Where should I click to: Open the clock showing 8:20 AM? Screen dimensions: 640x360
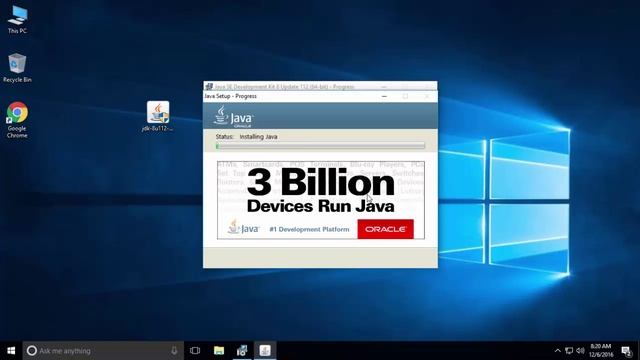pyautogui.click(x=601, y=351)
